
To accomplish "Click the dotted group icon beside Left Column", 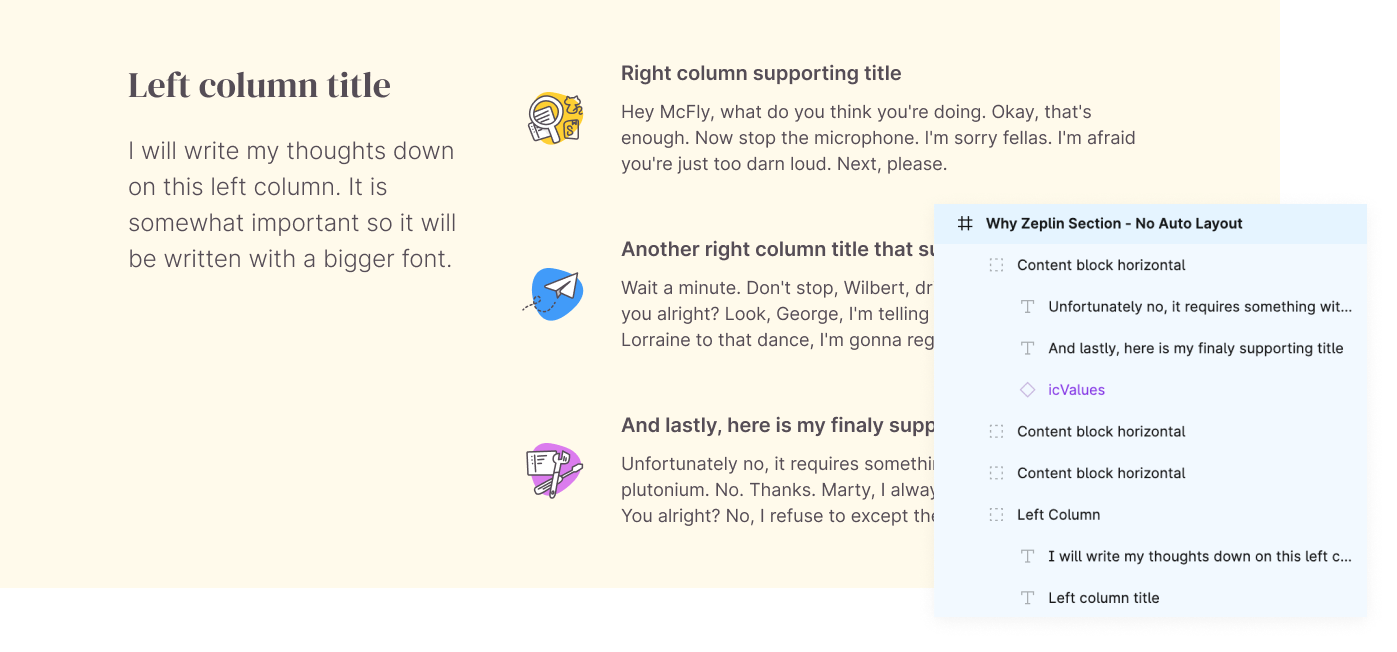I will (996, 514).
